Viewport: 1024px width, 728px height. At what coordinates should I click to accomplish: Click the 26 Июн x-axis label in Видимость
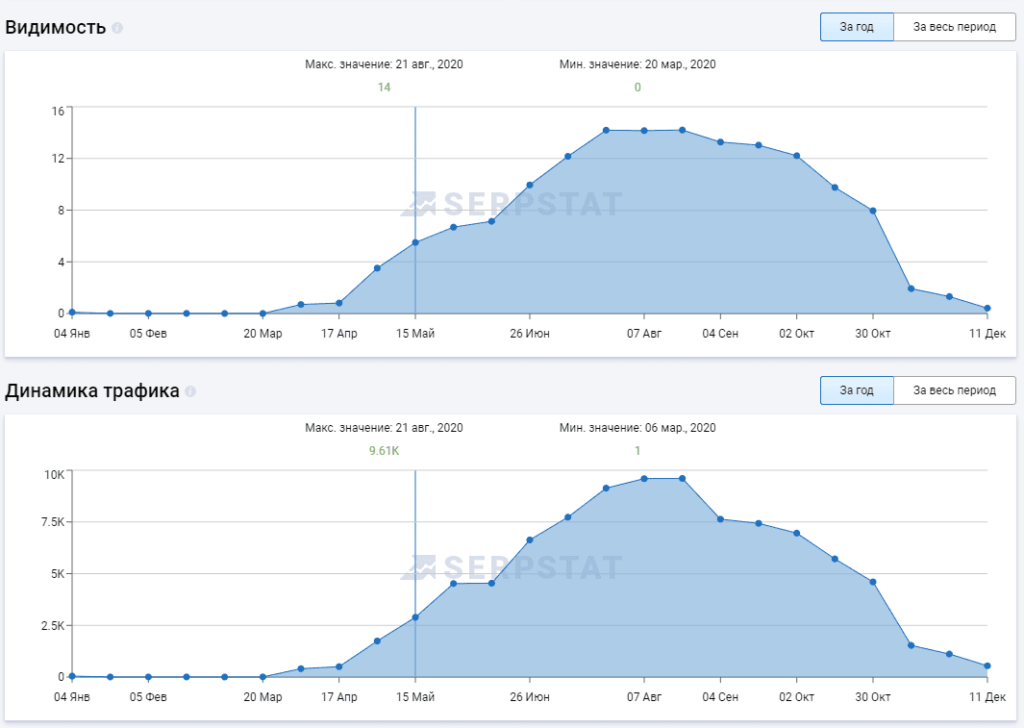530,334
